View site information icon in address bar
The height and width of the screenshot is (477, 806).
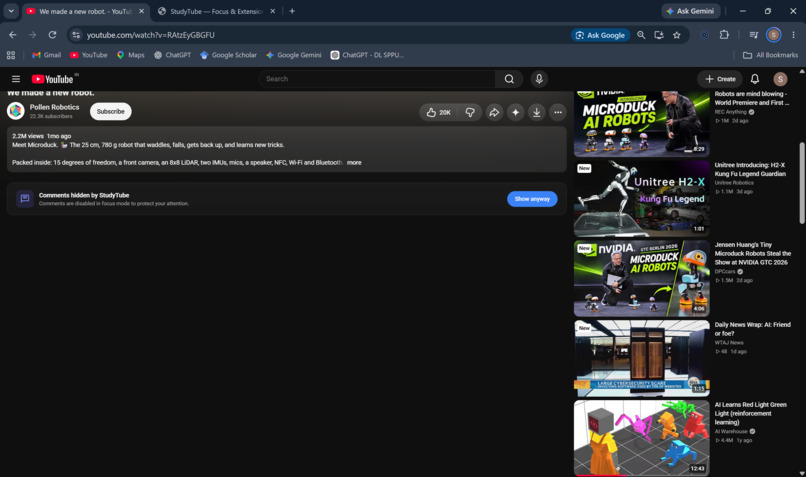coord(76,35)
